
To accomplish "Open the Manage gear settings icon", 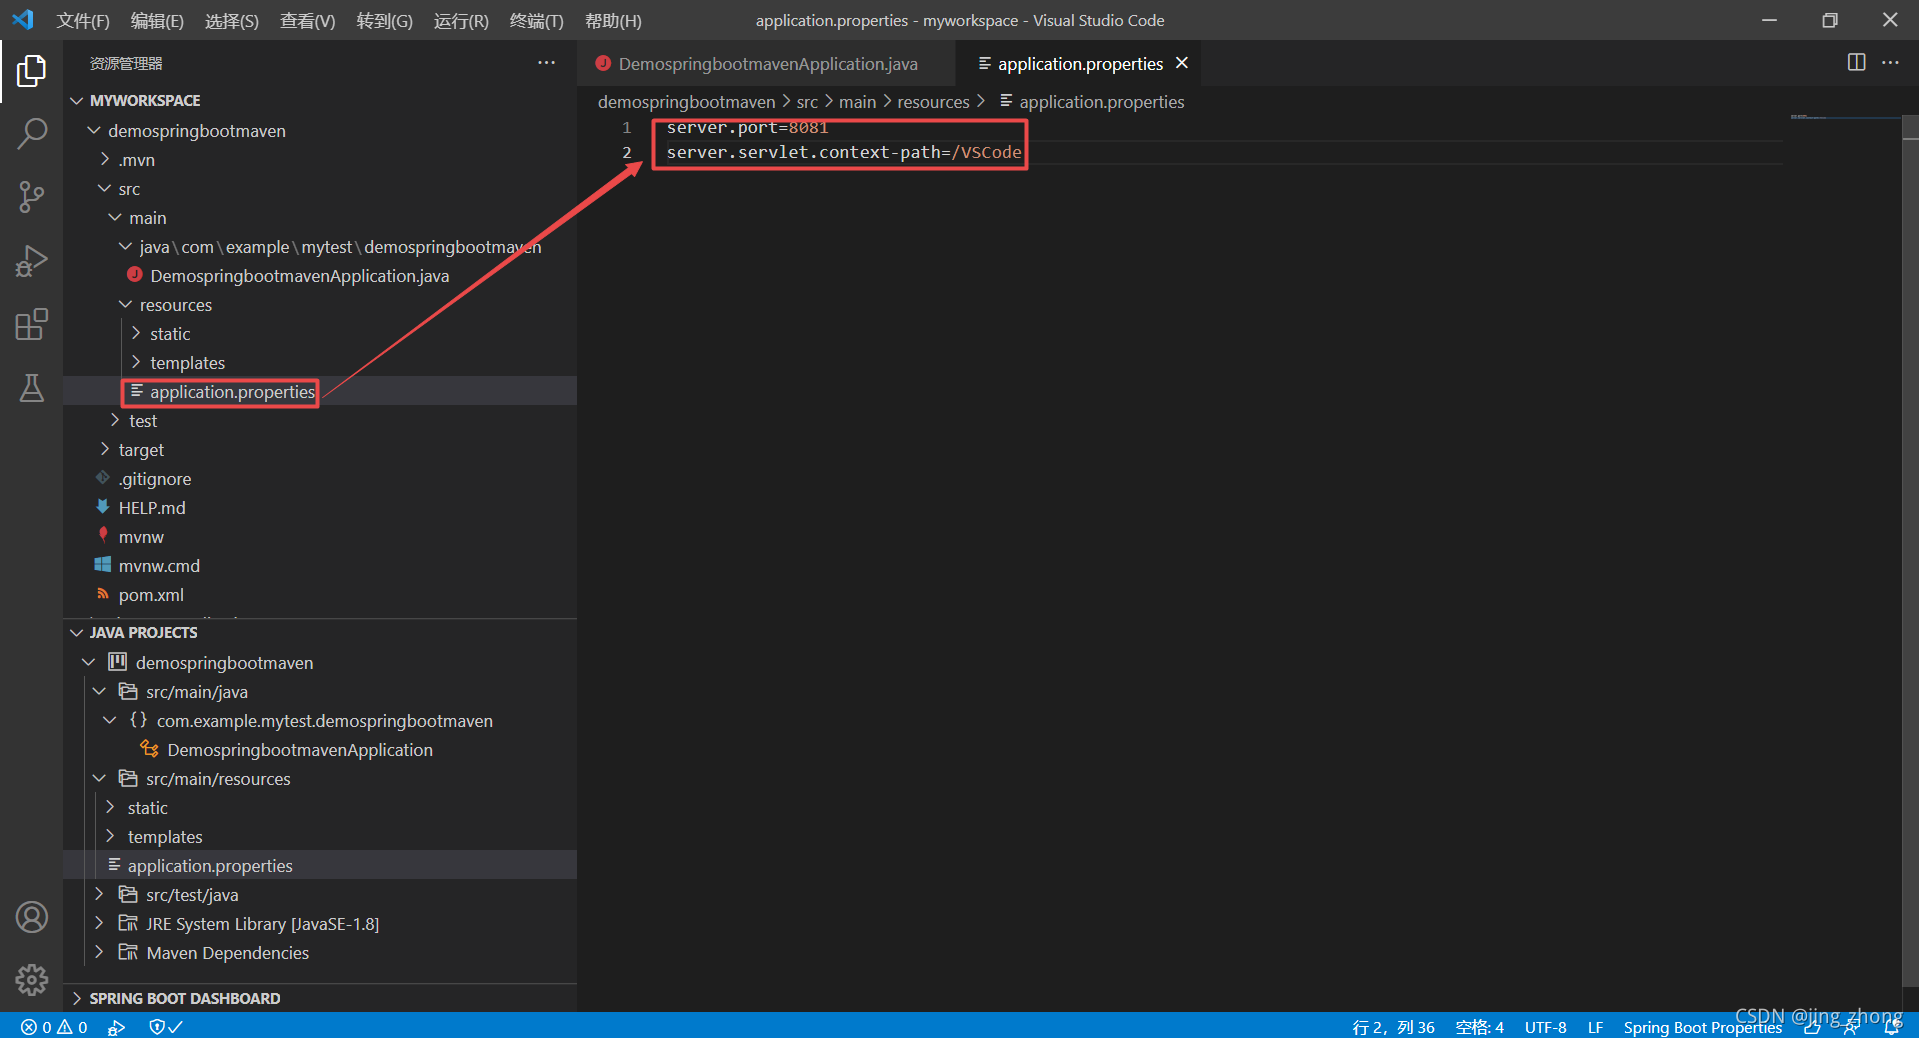I will pos(31,980).
